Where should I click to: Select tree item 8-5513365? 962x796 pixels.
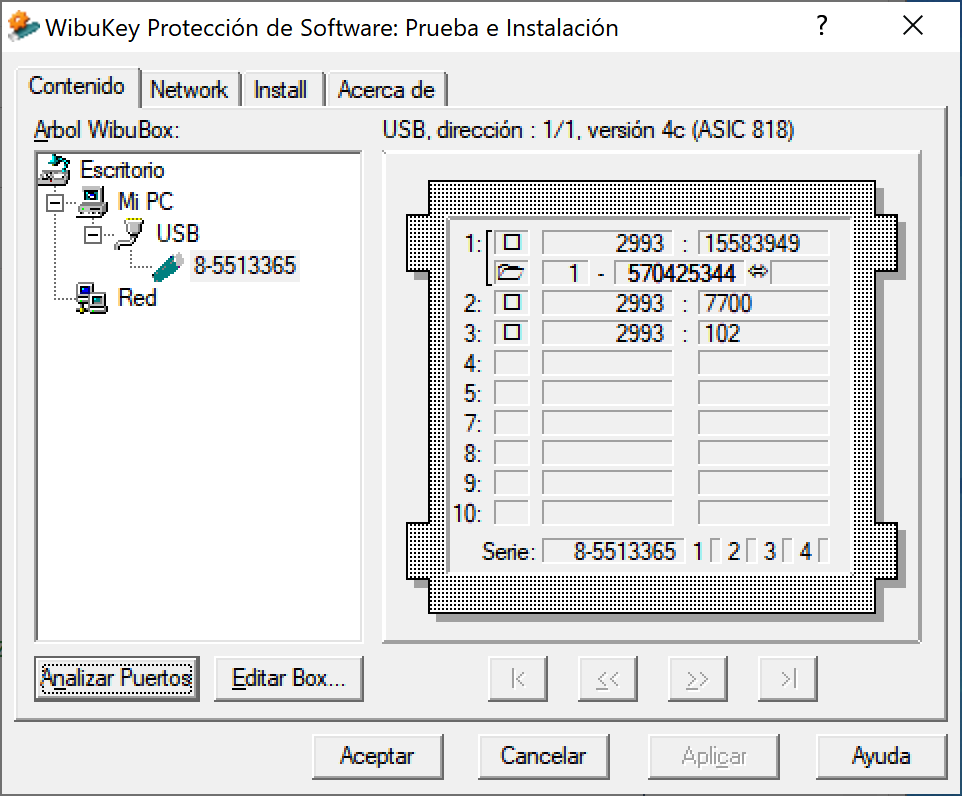pos(245,266)
